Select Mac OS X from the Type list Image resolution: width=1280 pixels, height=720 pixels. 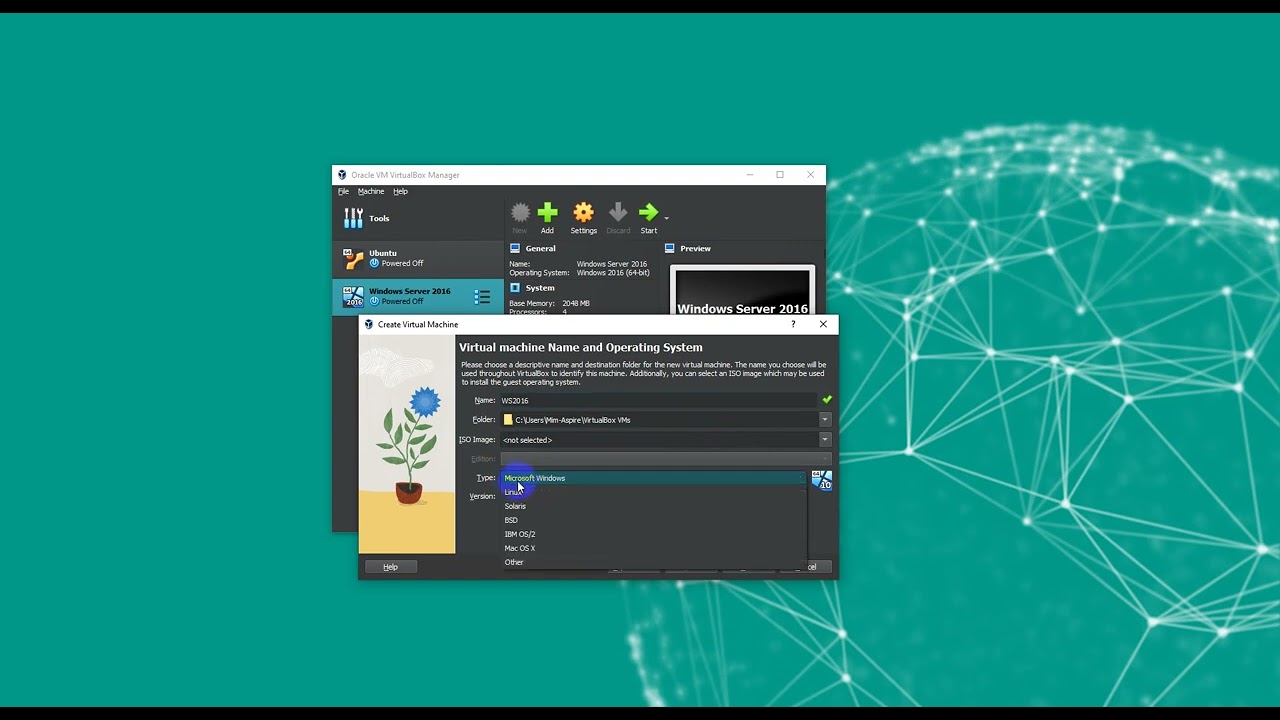tap(654, 548)
